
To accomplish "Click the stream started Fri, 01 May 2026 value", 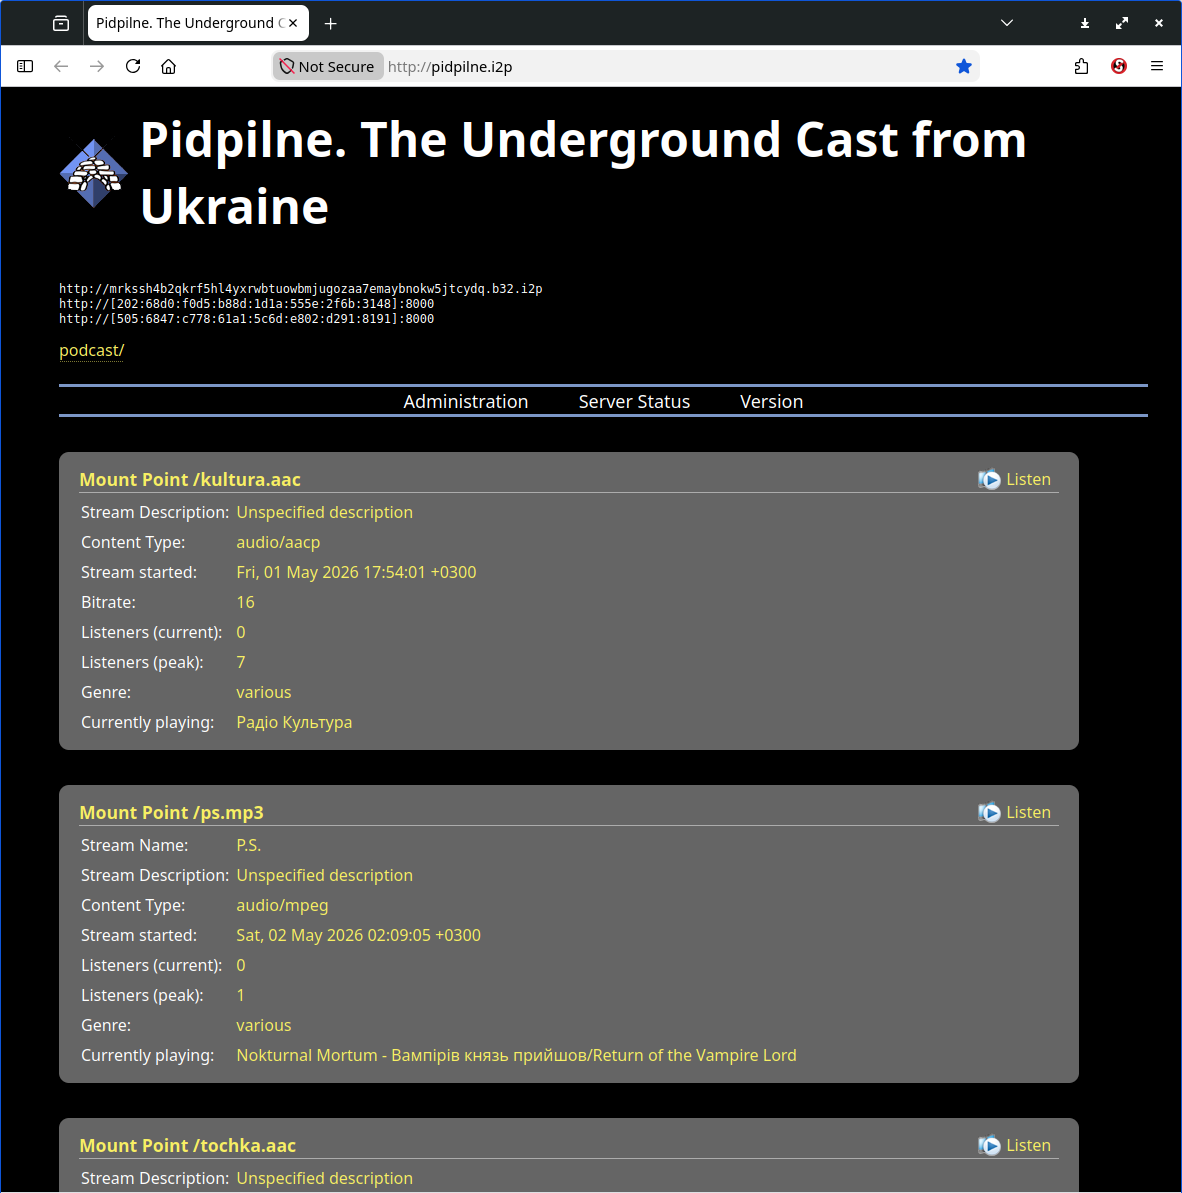I will [356, 572].
